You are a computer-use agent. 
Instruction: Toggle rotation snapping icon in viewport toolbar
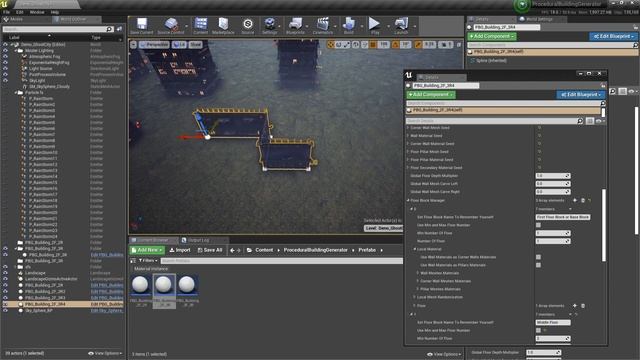(x=396, y=44)
